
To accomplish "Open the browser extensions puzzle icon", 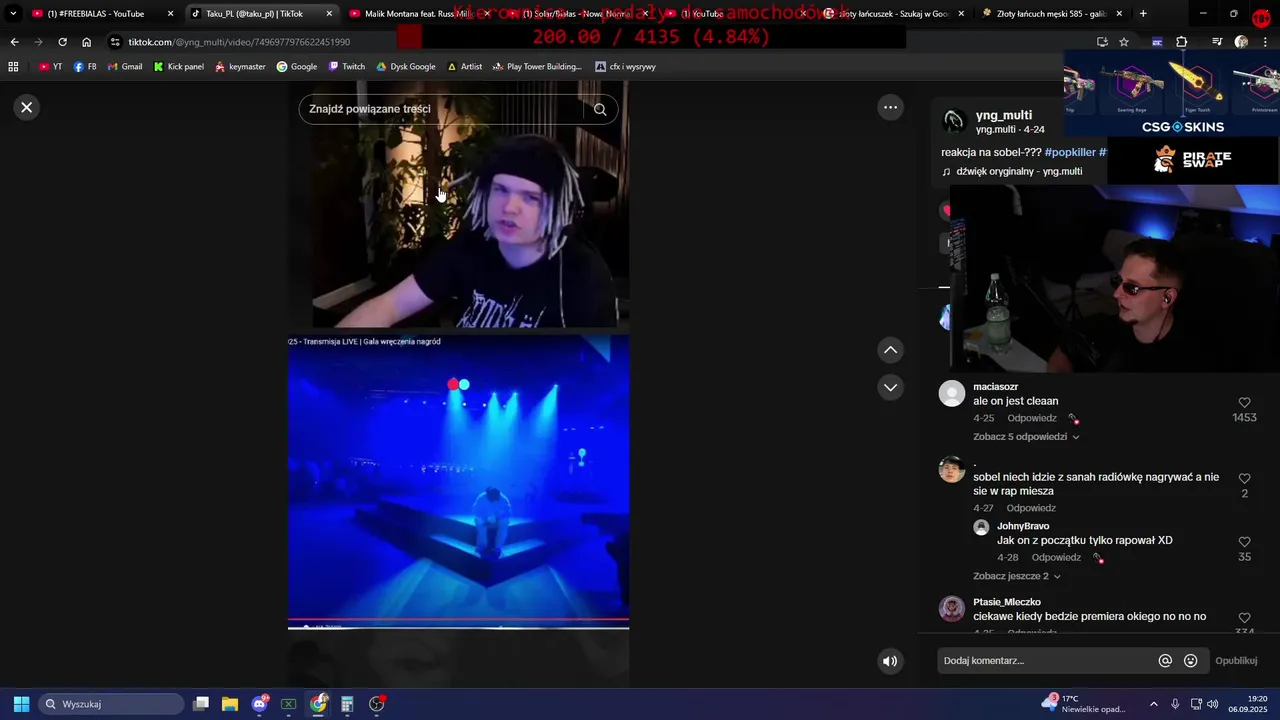I will coord(1181,42).
